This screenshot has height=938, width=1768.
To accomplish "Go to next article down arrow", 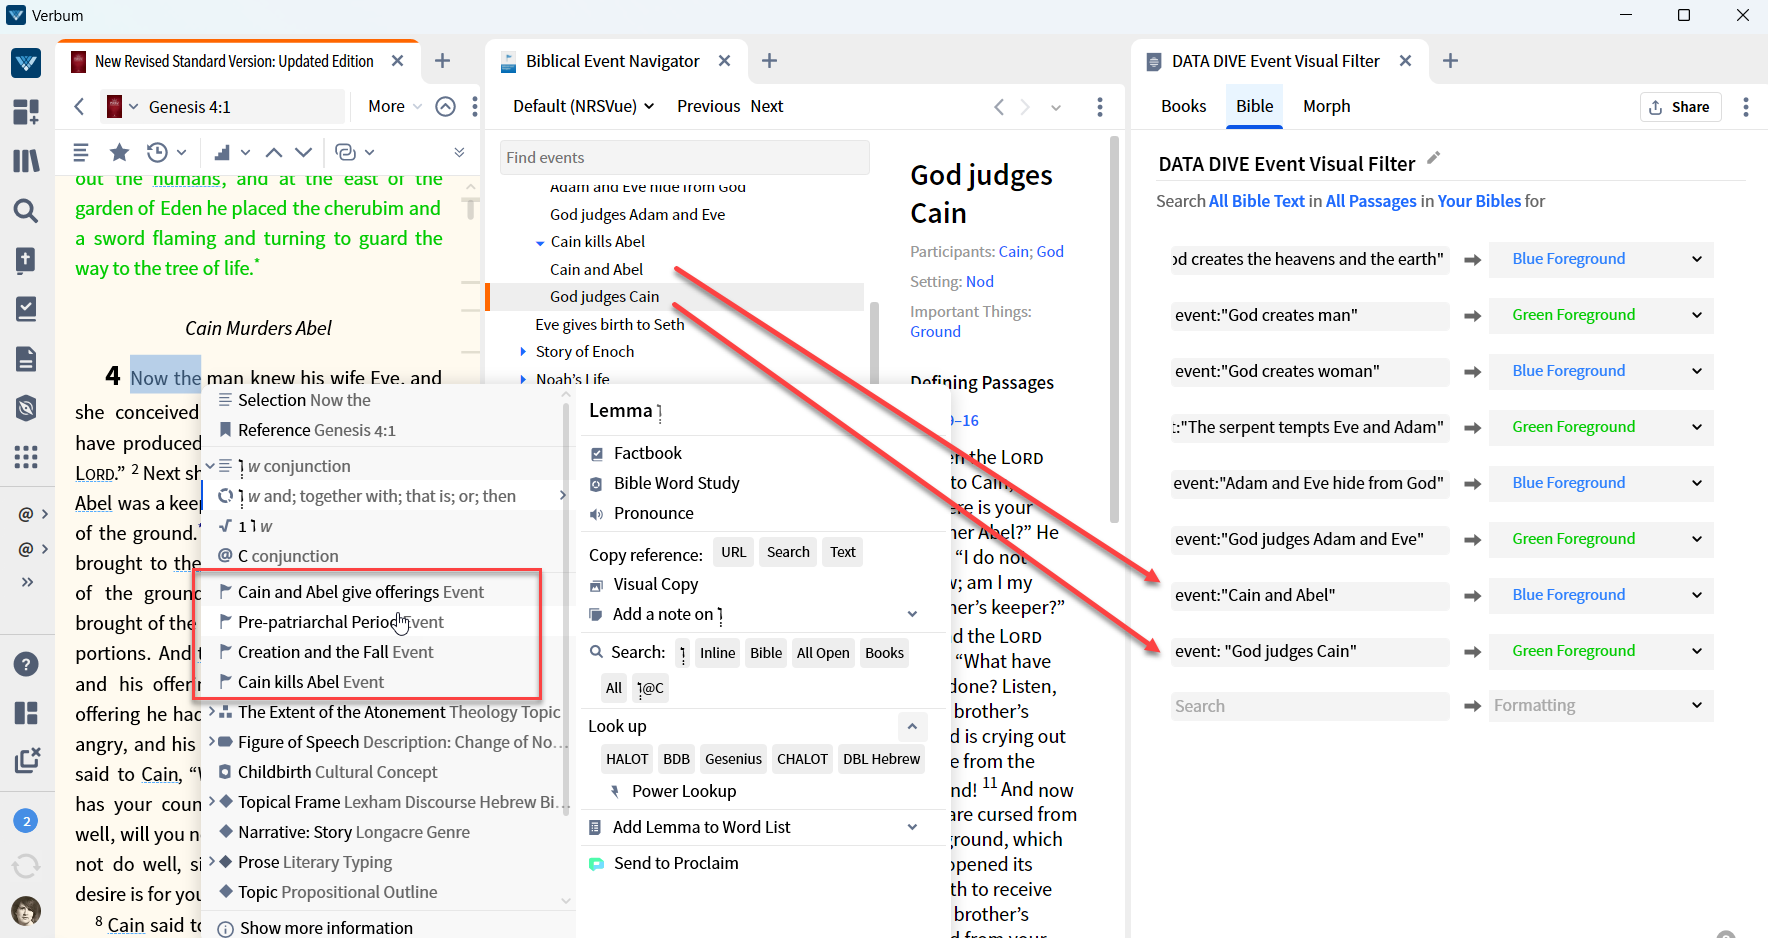I will coord(304,152).
